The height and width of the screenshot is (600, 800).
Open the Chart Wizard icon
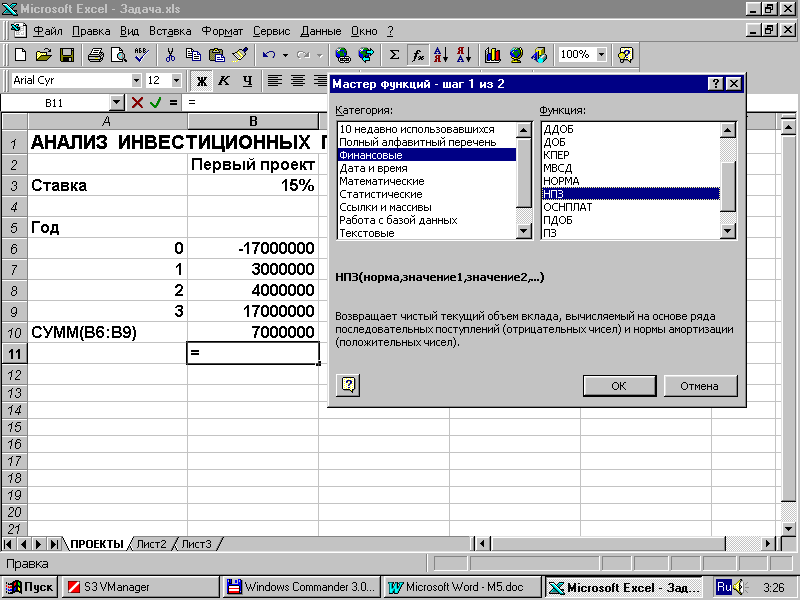click(492, 55)
